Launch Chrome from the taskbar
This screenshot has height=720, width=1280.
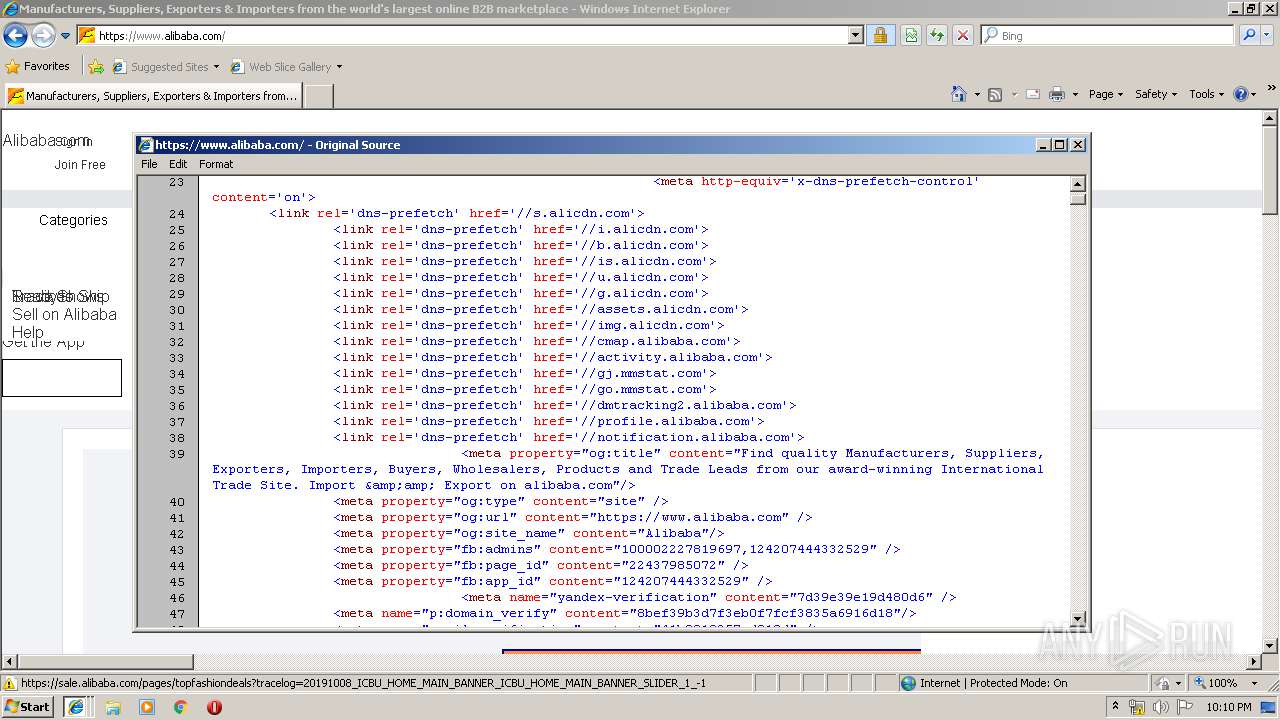tap(181, 707)
